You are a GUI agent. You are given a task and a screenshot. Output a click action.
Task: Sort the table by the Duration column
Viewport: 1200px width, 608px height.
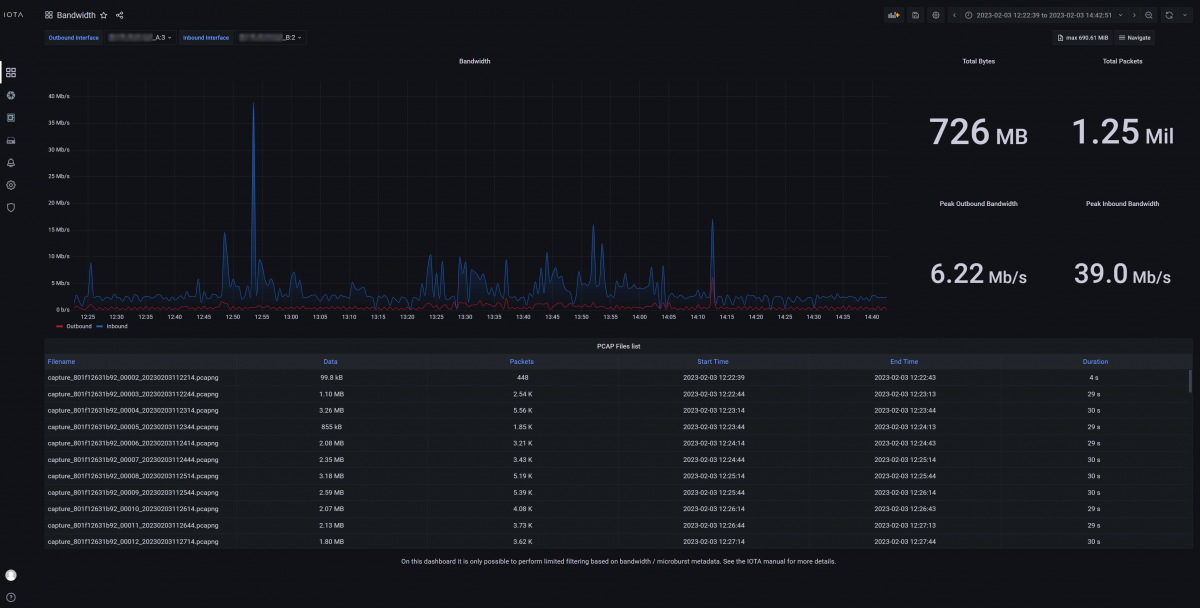[1095, 361]
